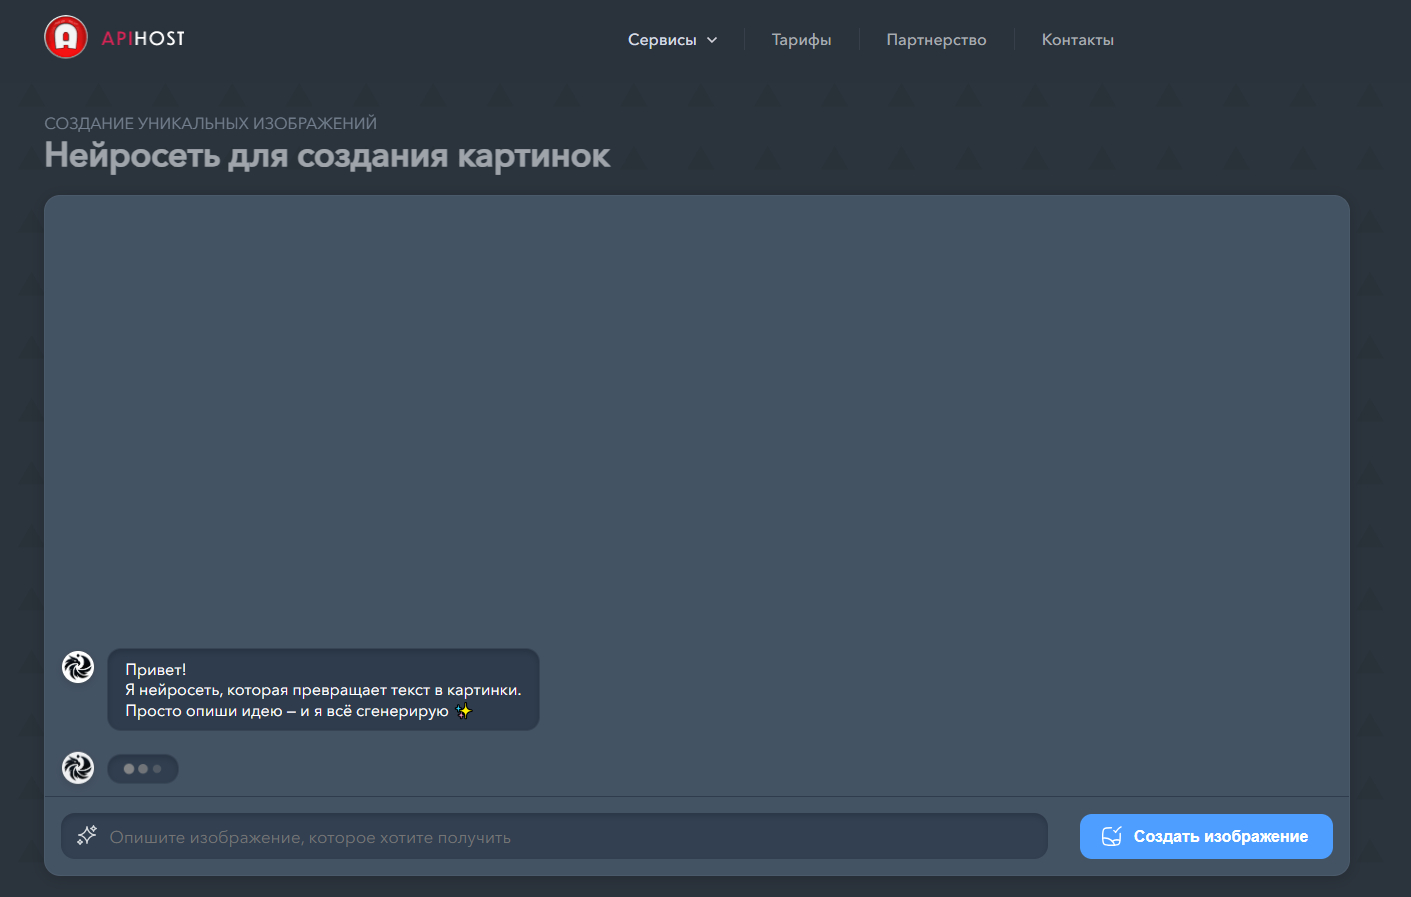Click the line "Я нейросеть, которая превращает текст в картинки."

323,690
